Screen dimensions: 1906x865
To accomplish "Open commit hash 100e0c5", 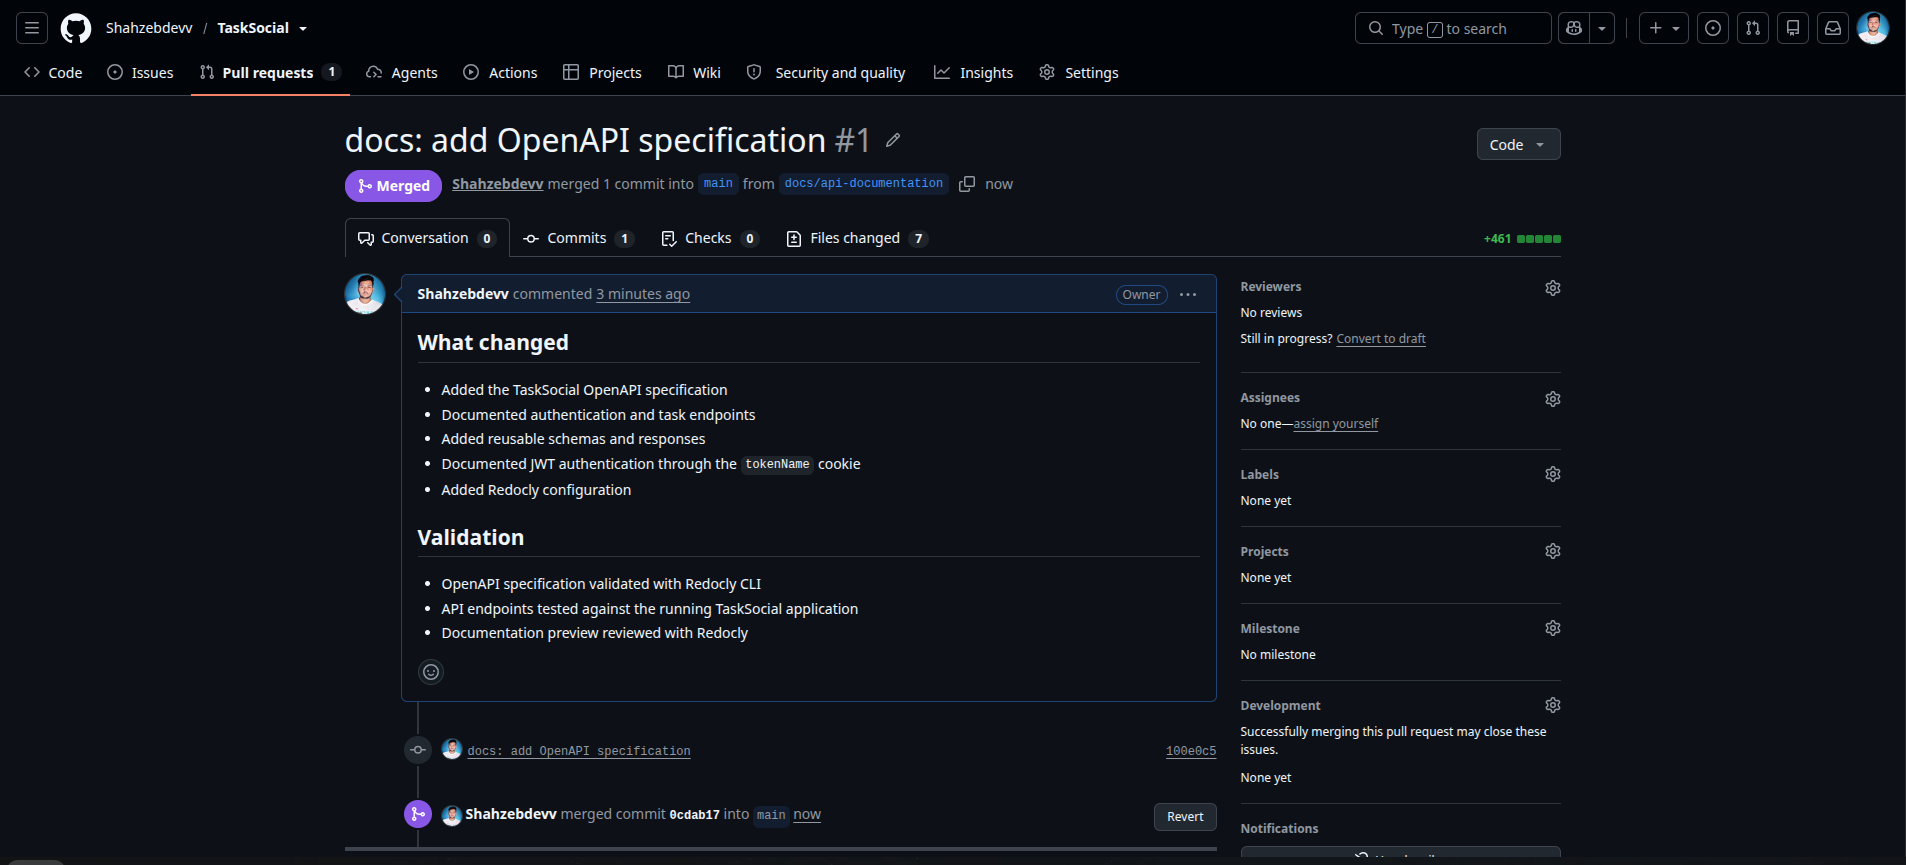I will click(1191, 751).
